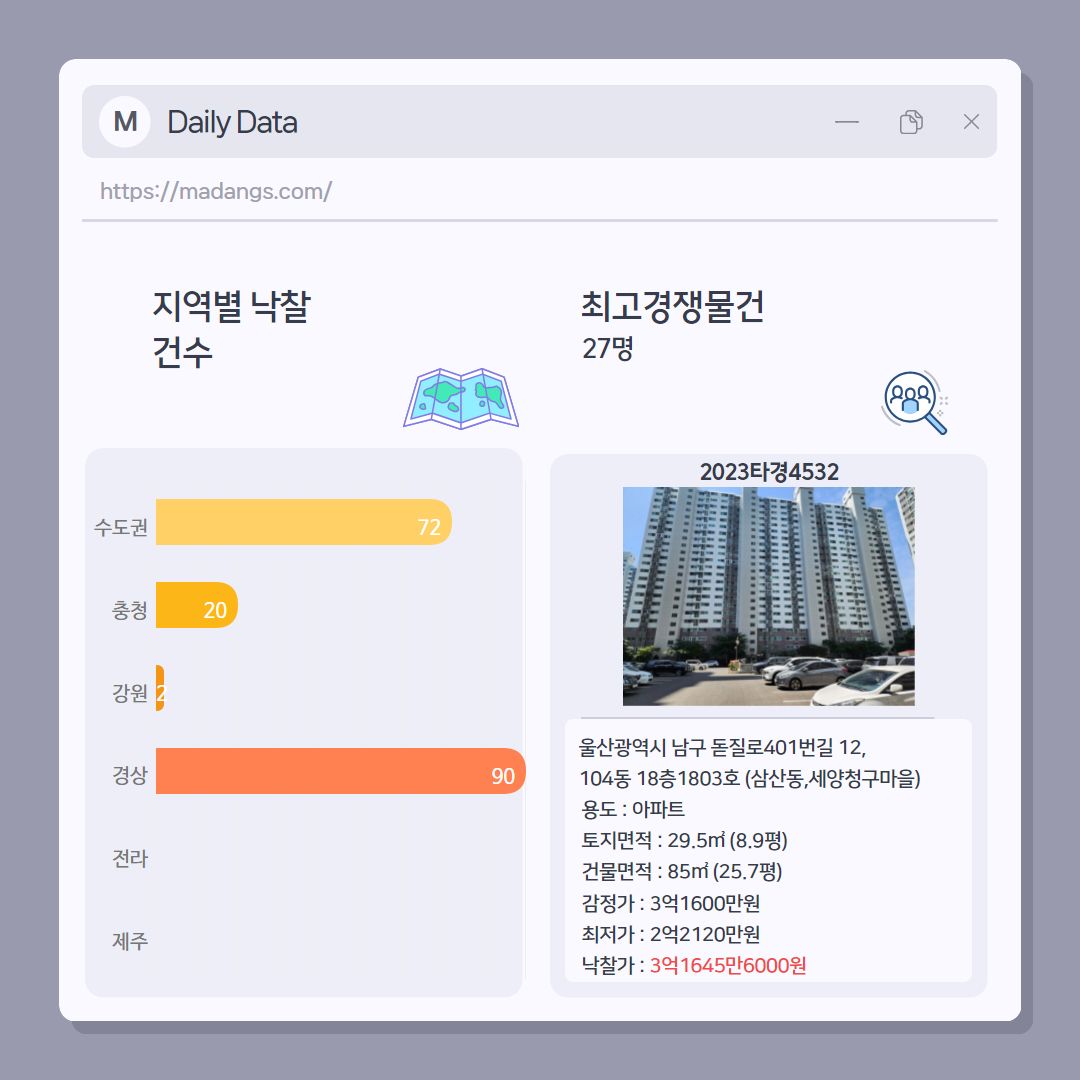Click the copy pages icon in header
The image size is (1080, 1080).
(x=911, y=122)
